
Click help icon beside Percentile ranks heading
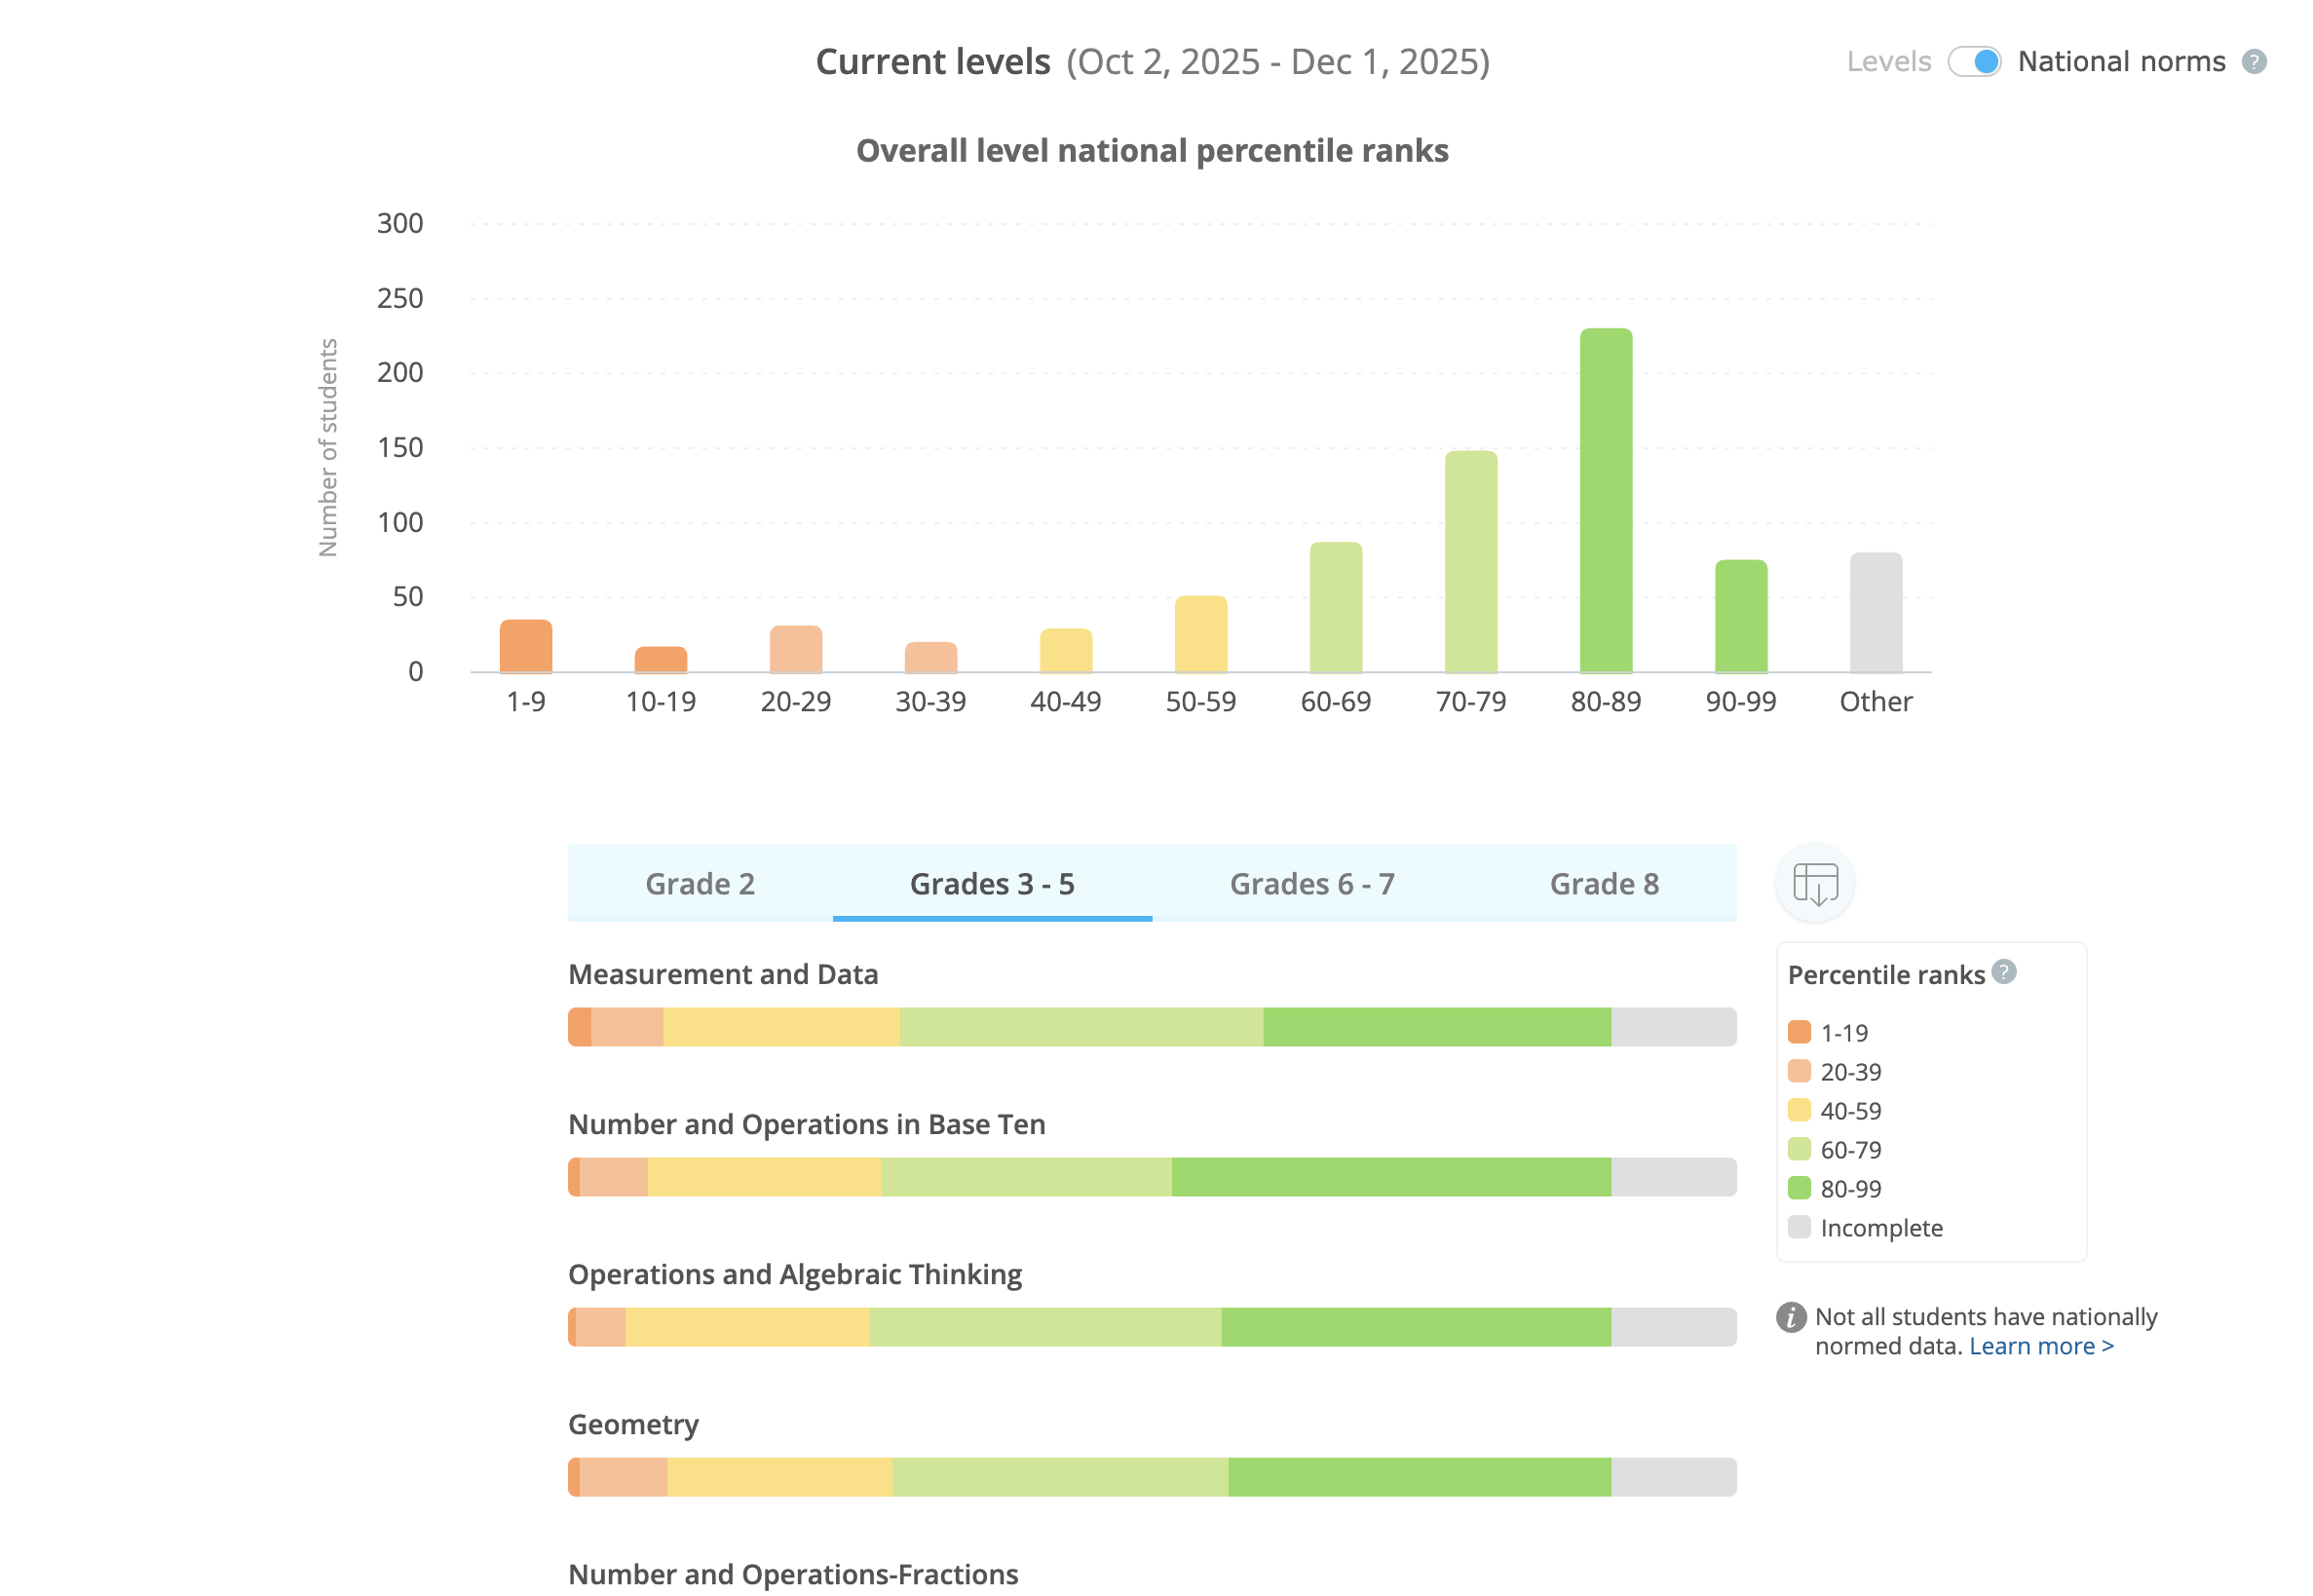pyautogui.click(x=2004, y=972)
